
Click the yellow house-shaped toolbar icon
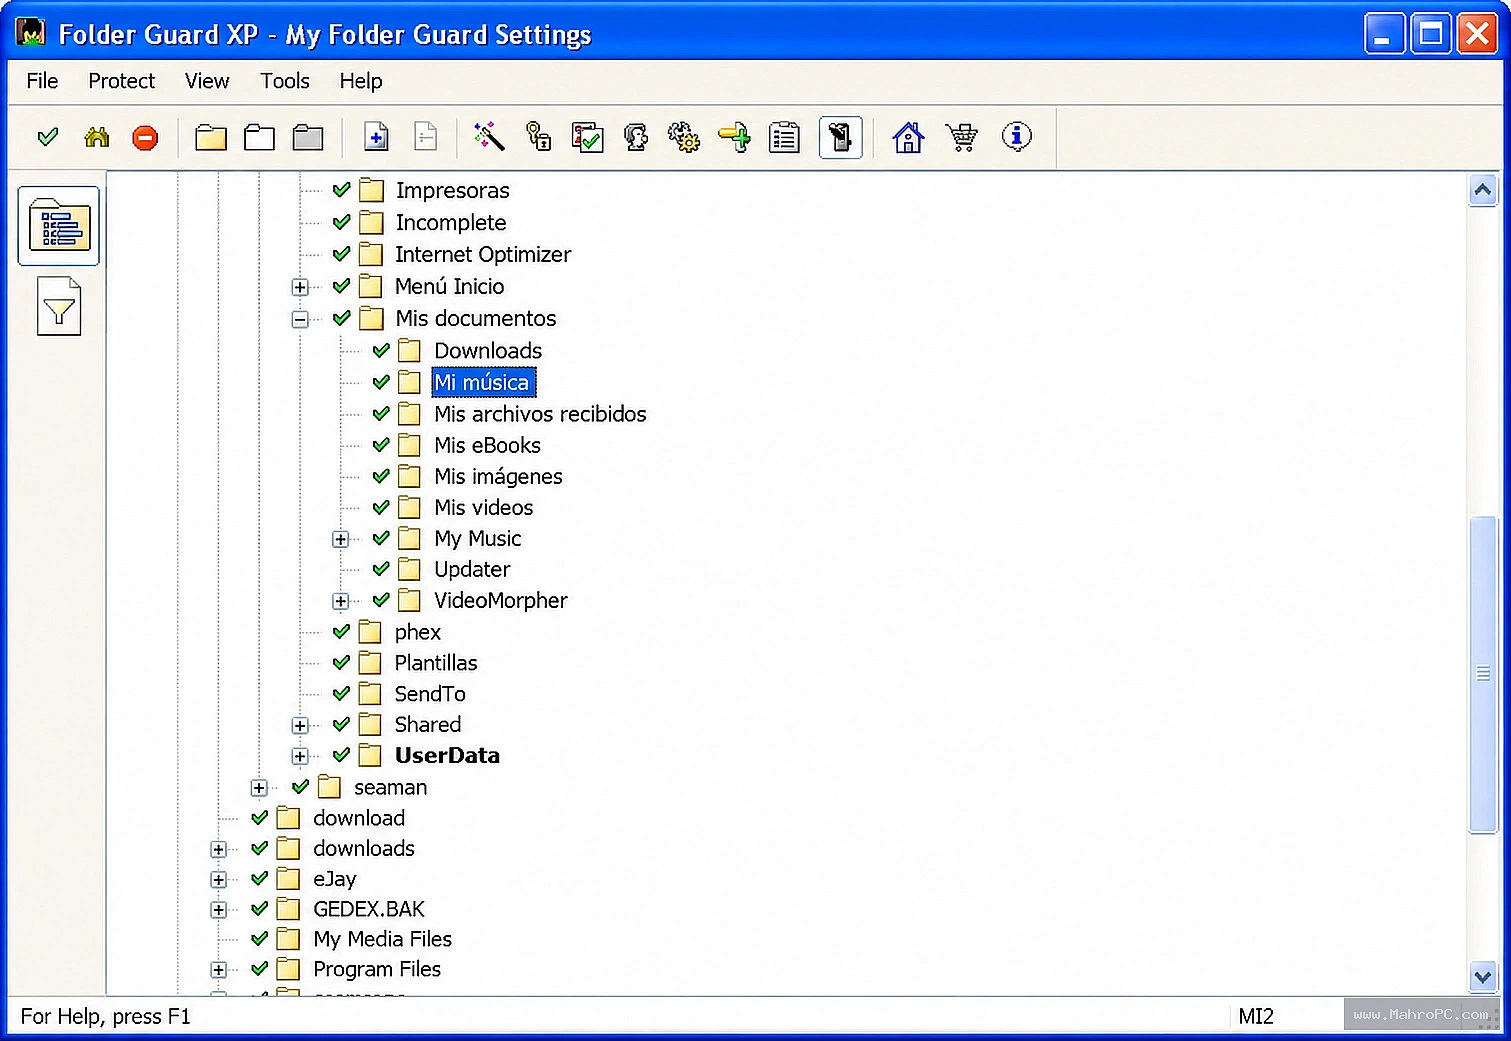tap(97, 137)
